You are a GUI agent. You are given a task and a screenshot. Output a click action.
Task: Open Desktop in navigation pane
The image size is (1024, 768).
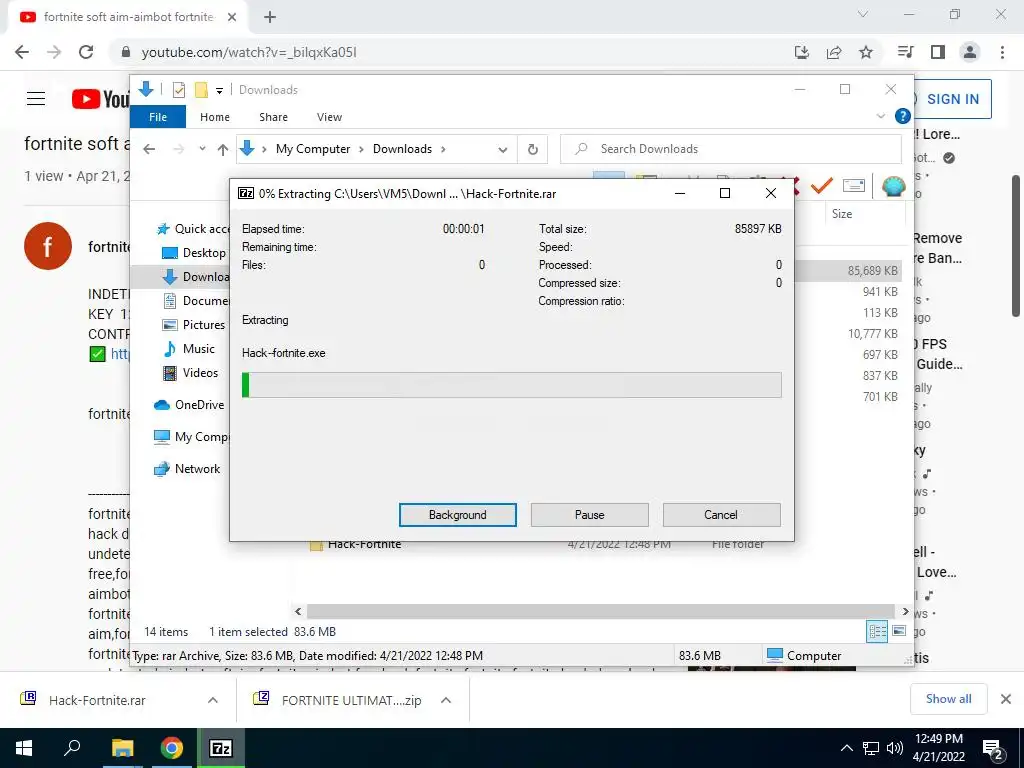point(193,253)
